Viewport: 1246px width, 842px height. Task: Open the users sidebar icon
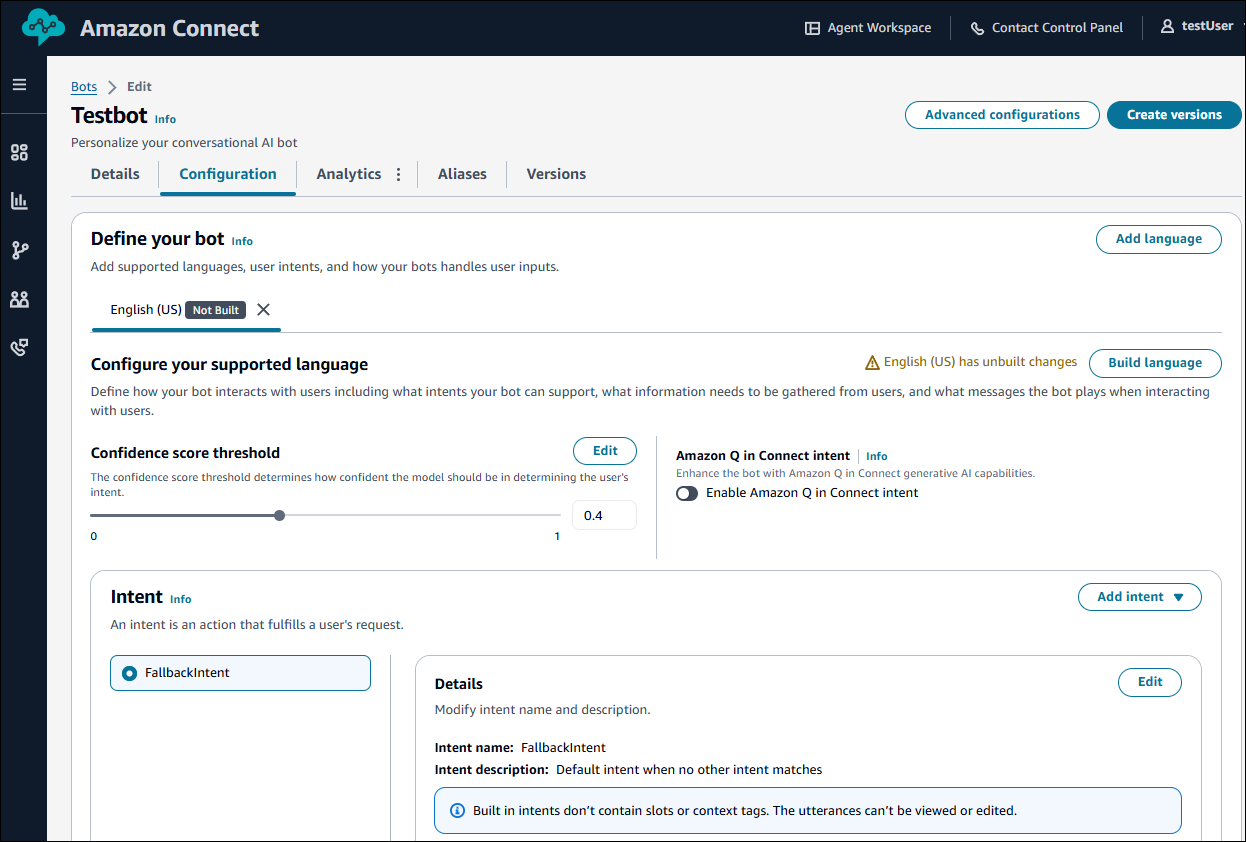(19, 299)
